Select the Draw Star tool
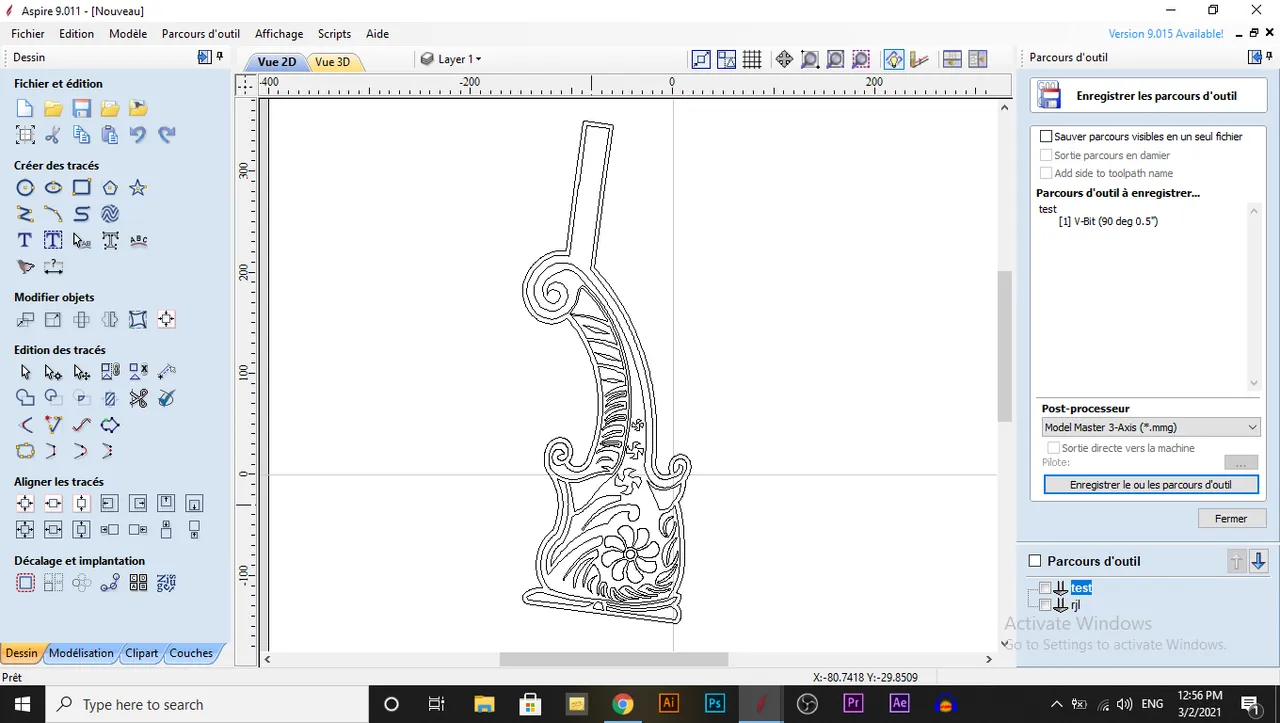 [x=138, y=188]
